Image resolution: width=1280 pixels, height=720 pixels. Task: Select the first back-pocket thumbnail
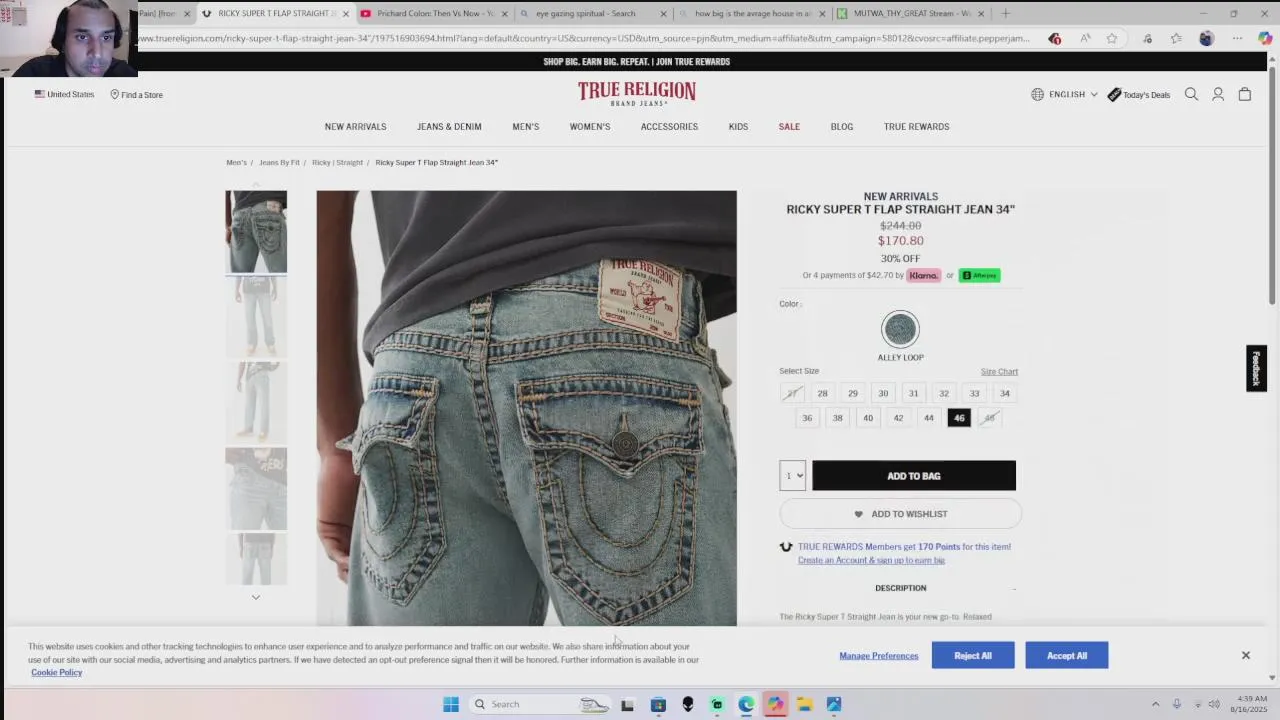pos(256,231)
